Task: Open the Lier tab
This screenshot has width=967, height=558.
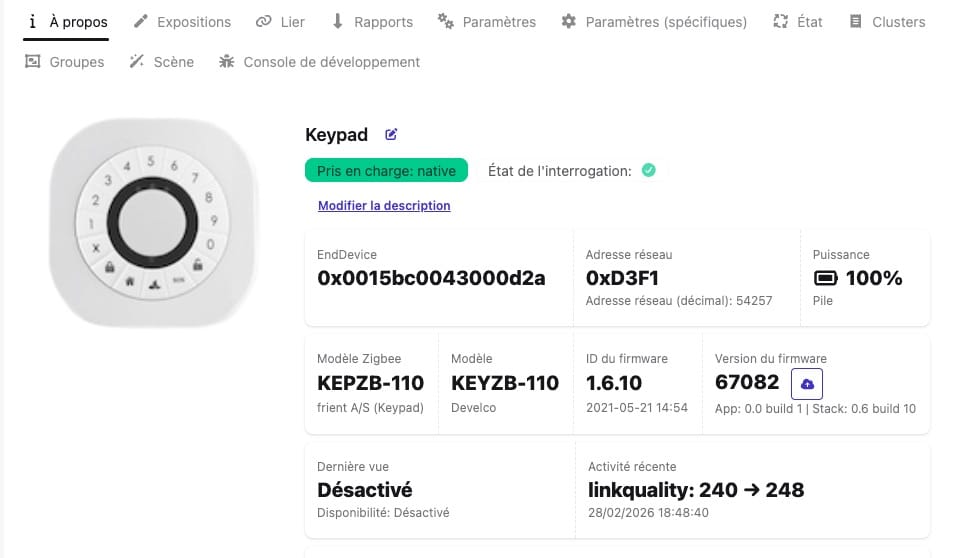Action: (x=279, y=22)
